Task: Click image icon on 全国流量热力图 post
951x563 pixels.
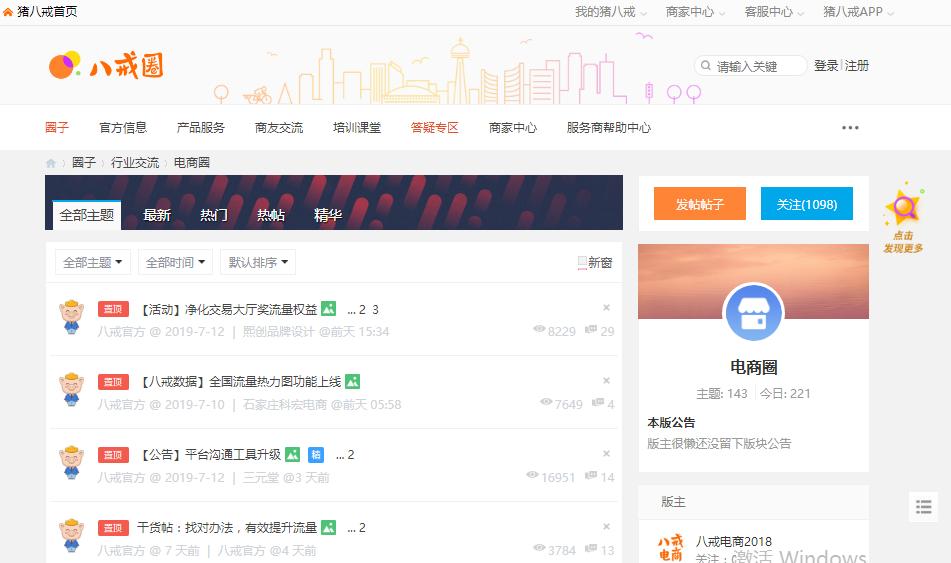Action: 352,382
